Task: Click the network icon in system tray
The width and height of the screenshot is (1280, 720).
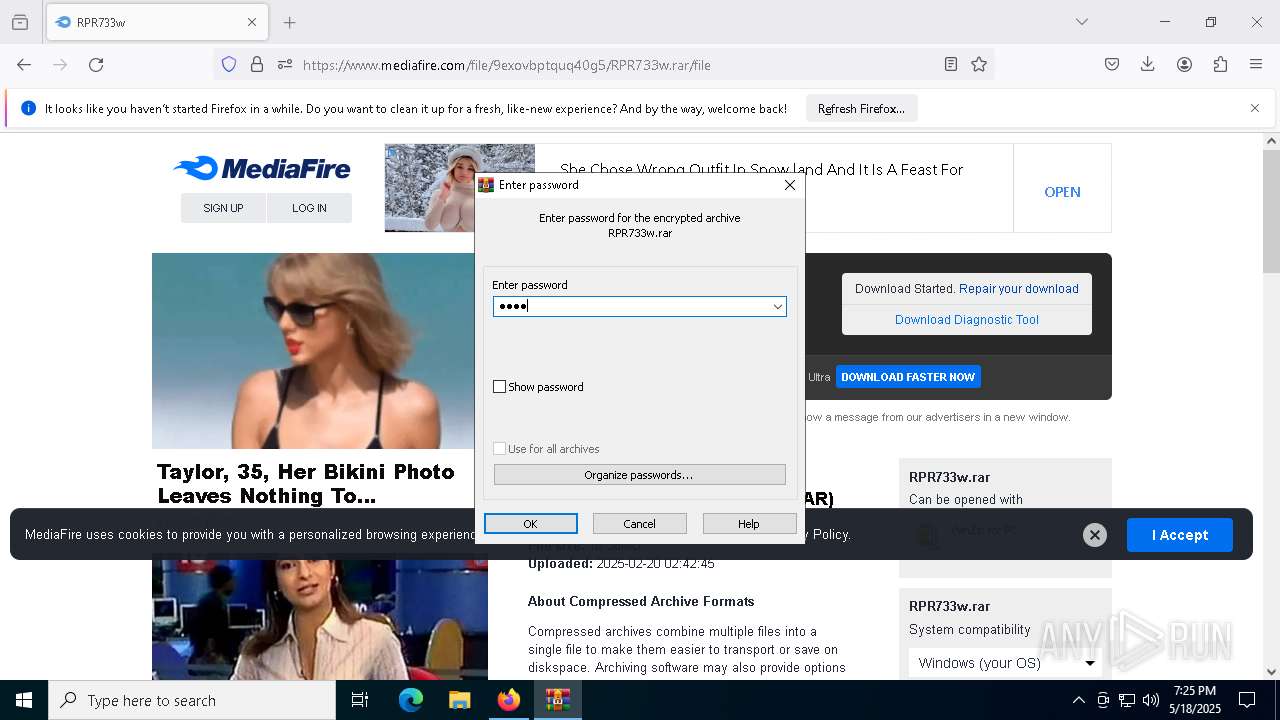Action: click(1127, 700)
